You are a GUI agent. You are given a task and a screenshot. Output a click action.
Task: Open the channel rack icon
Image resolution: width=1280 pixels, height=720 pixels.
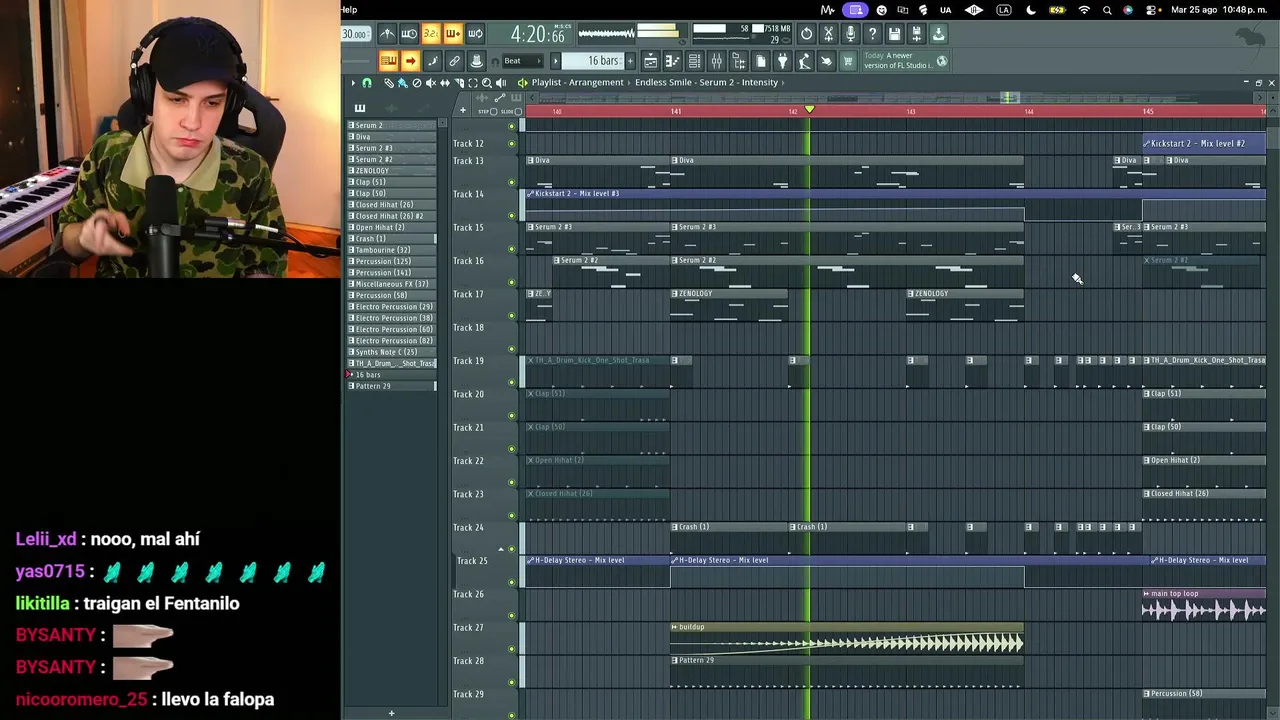coord(694,62)
